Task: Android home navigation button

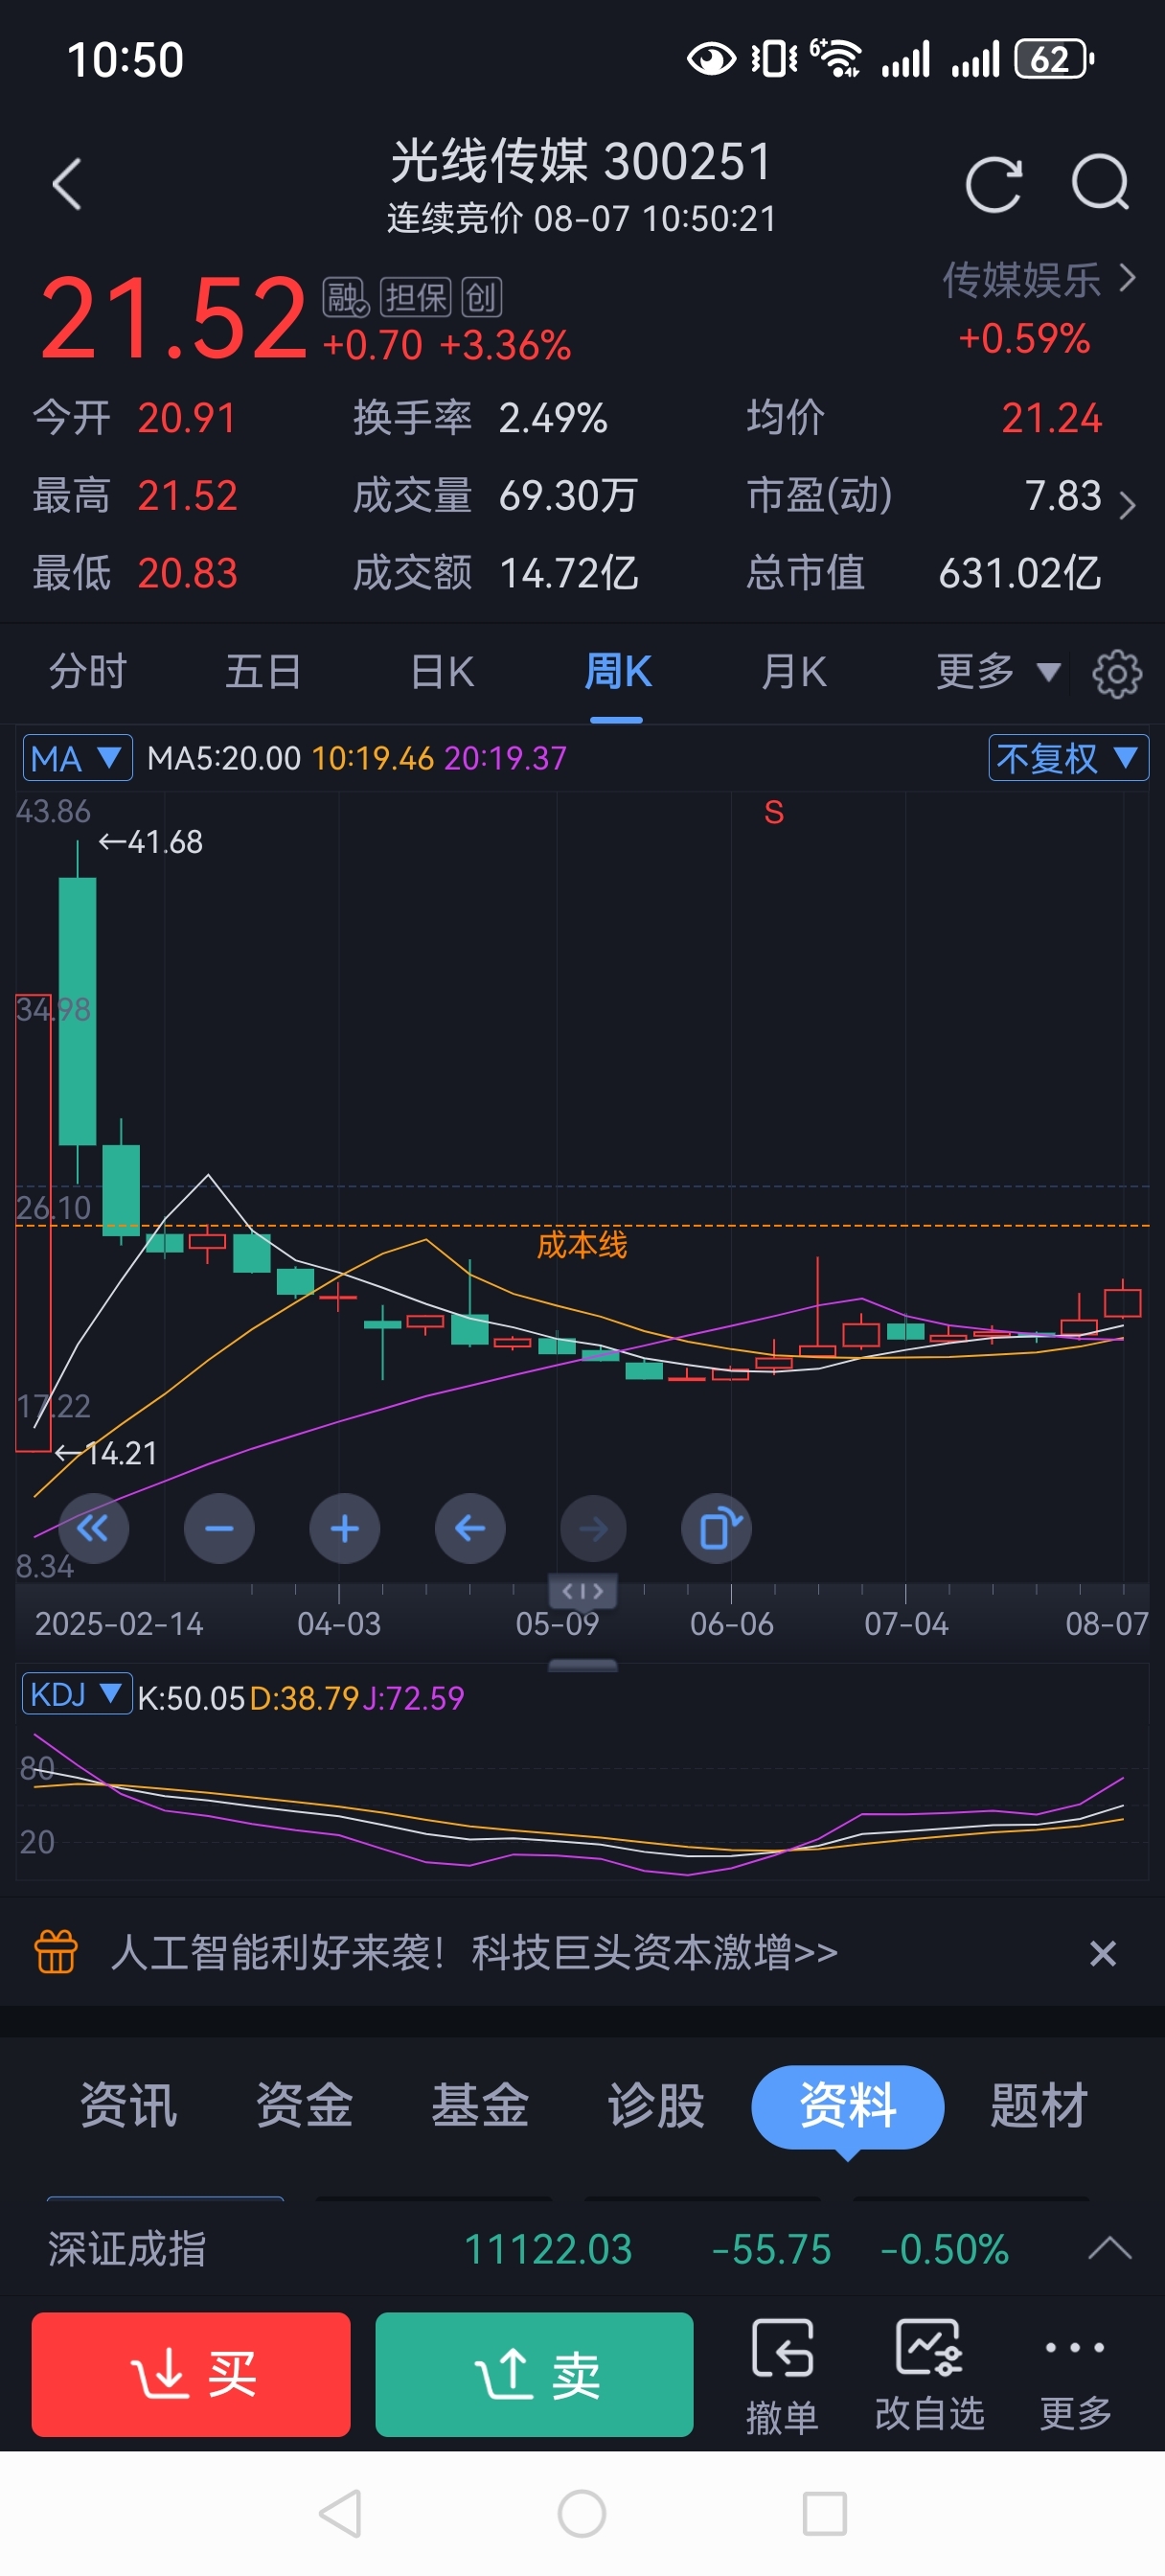Action: [x=582, y=2513]
